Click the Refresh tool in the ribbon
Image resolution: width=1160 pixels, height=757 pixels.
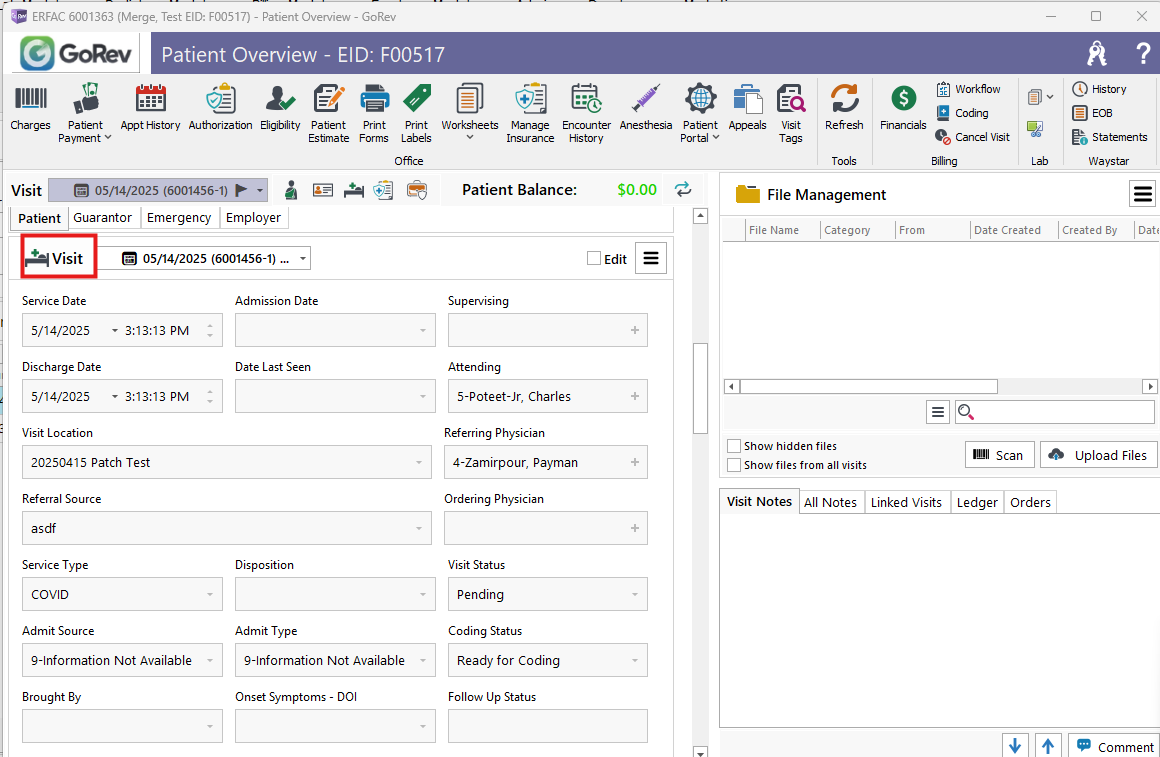tap(844, 108)
